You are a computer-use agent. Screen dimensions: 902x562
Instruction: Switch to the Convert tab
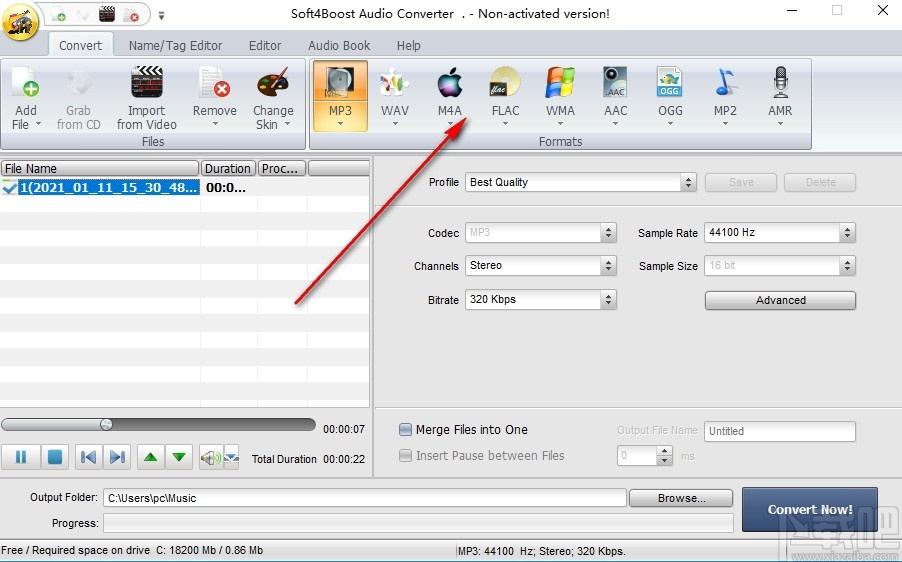point(80,45)
